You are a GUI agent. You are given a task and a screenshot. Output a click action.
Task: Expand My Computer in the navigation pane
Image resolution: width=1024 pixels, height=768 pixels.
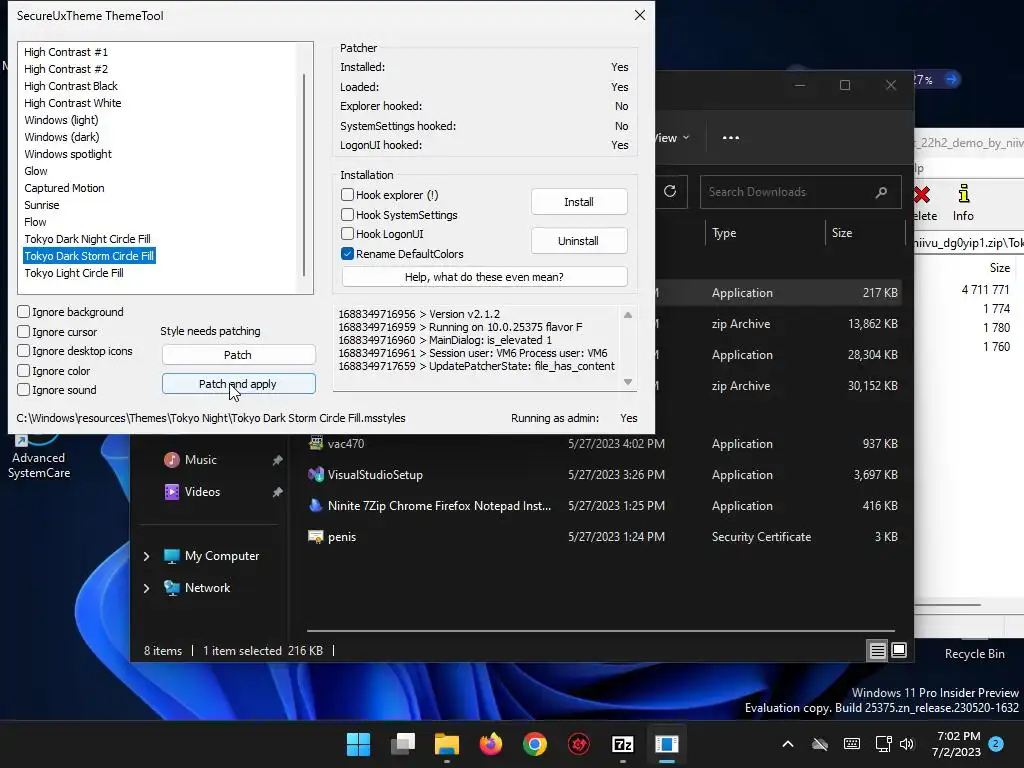click(146, 556)
